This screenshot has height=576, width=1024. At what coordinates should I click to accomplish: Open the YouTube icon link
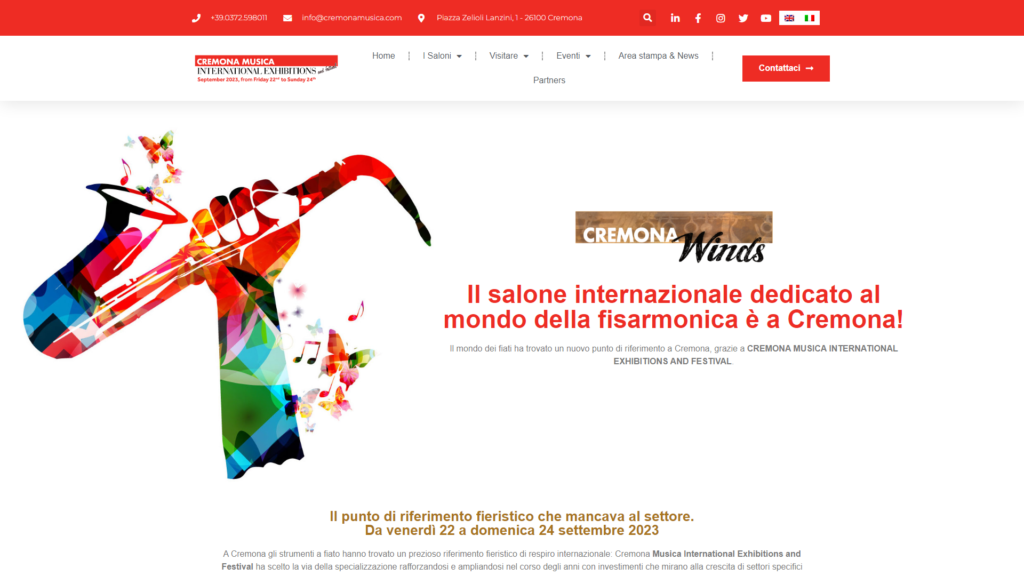(766, 18)
